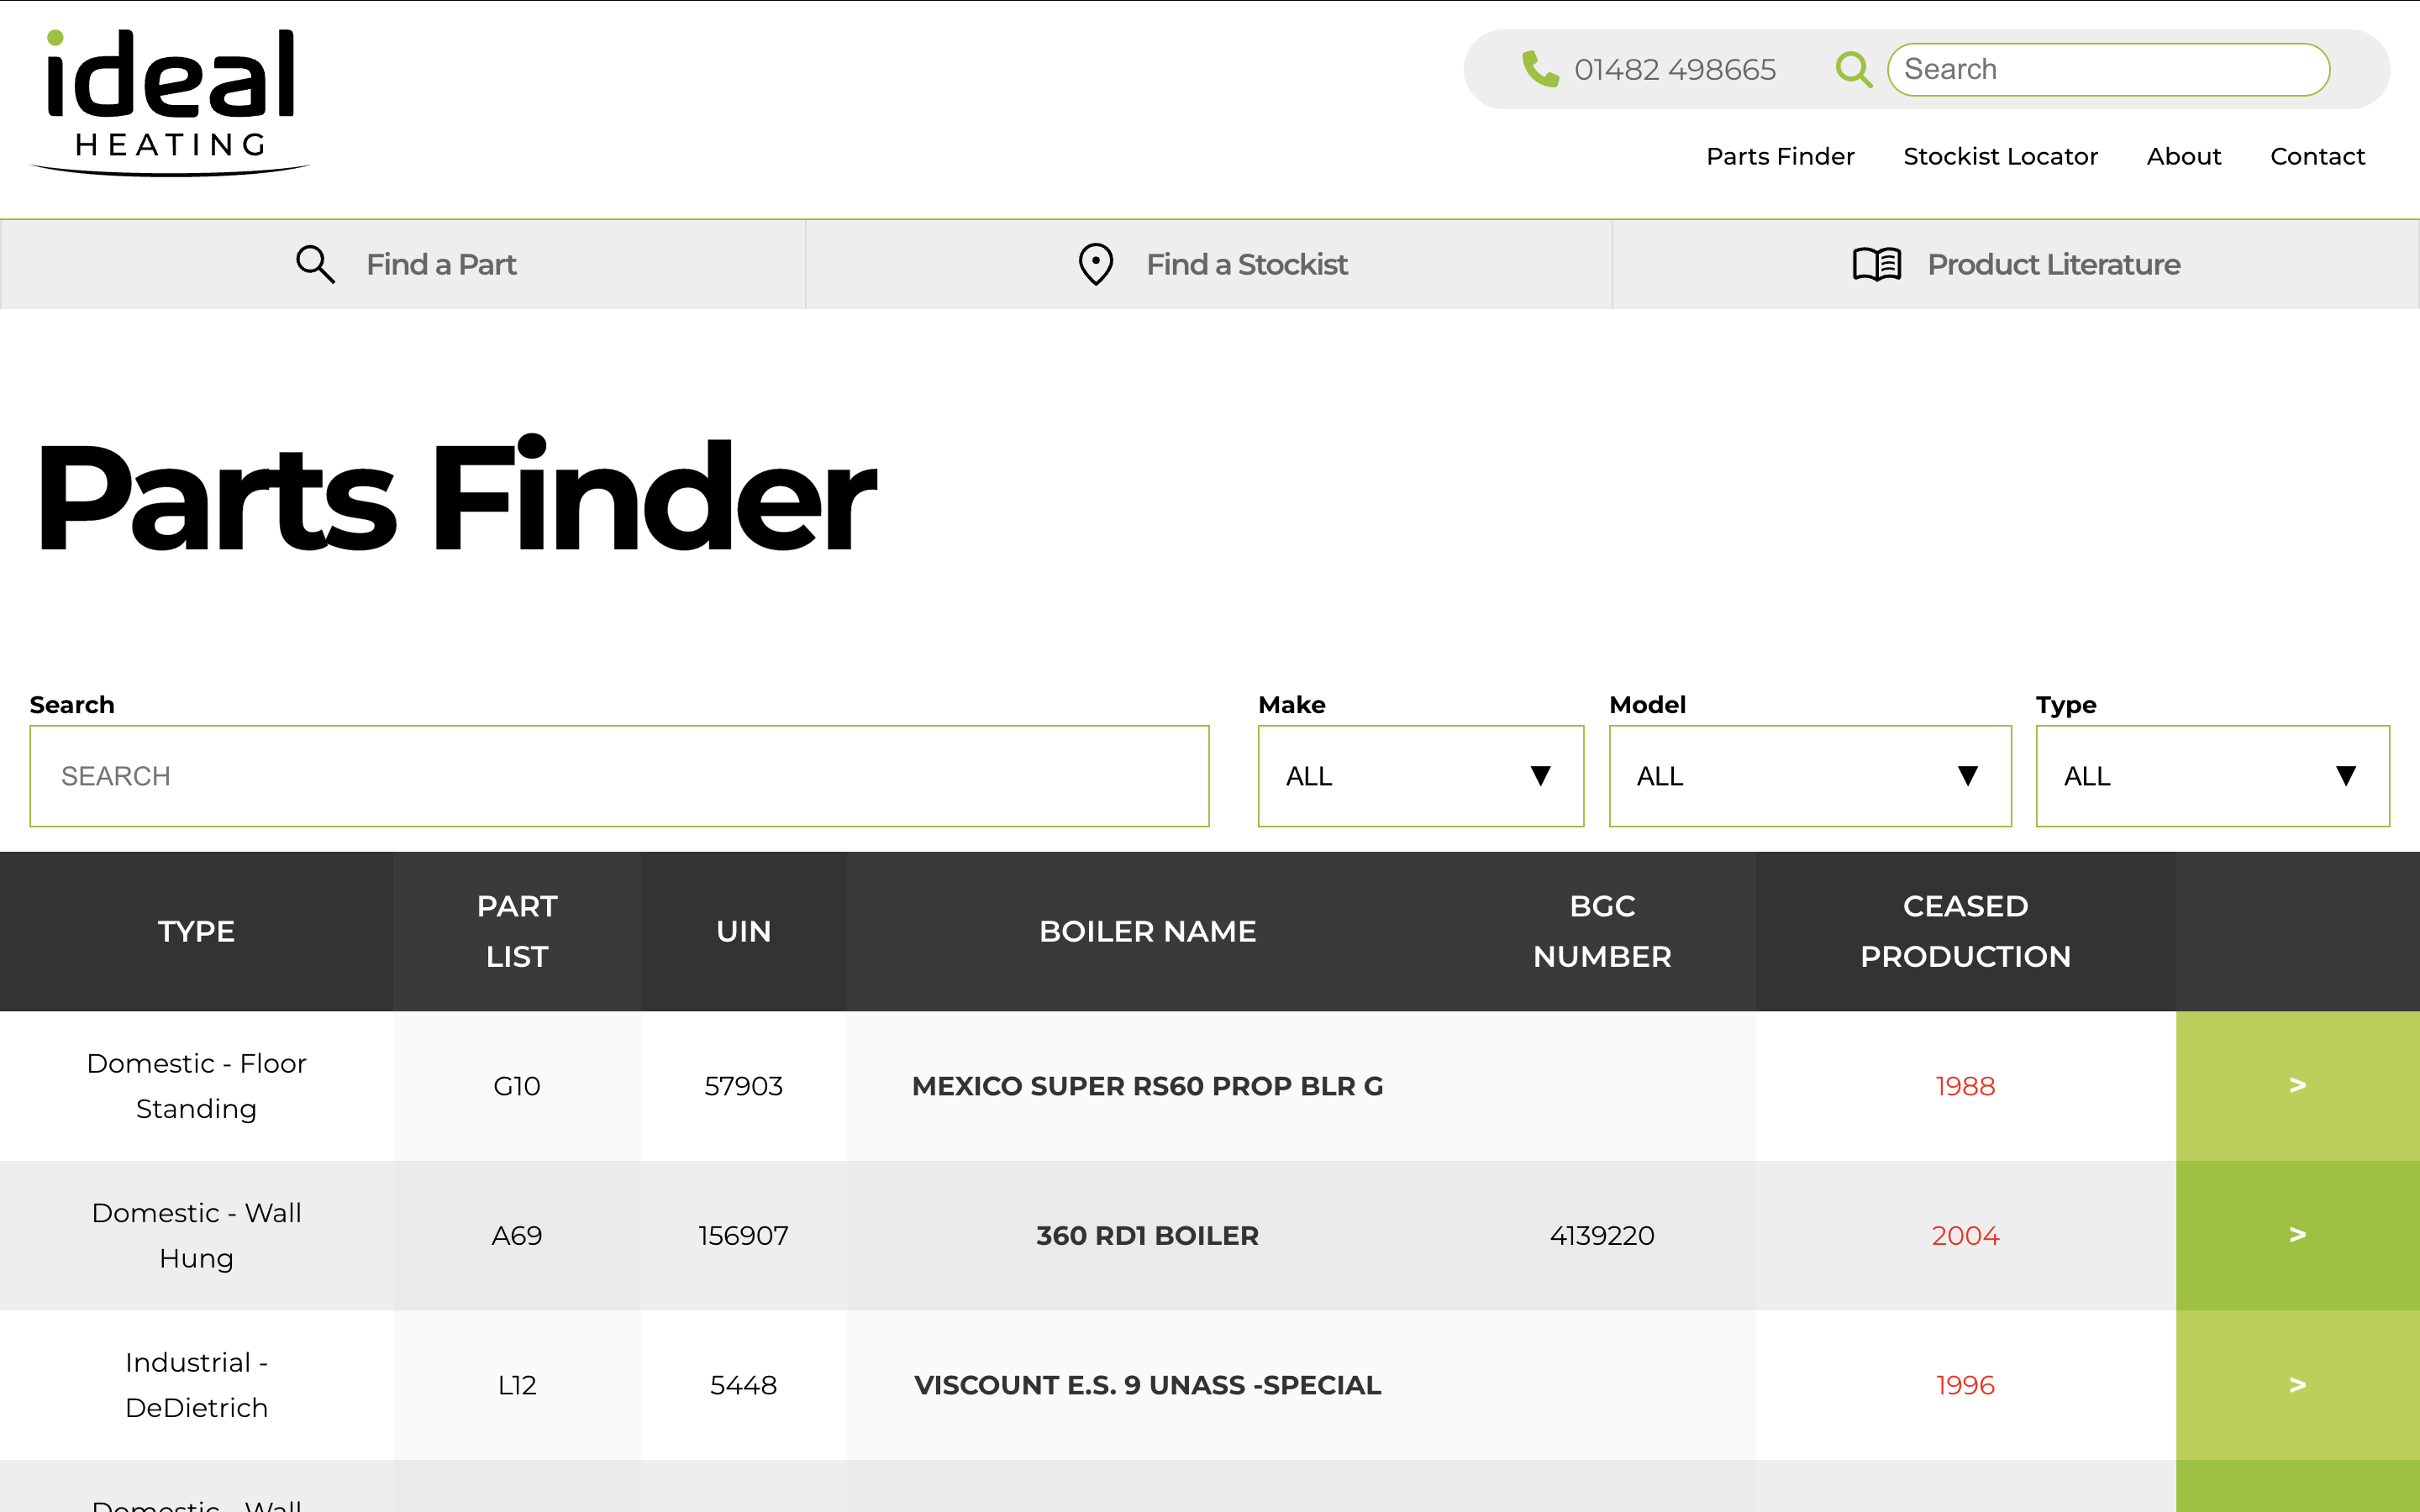Viewport: 2420px width, 1512px height.
Task: Click MEXICO SUPER RS60 PROP BLR G
Action: coord(1147,1086)
